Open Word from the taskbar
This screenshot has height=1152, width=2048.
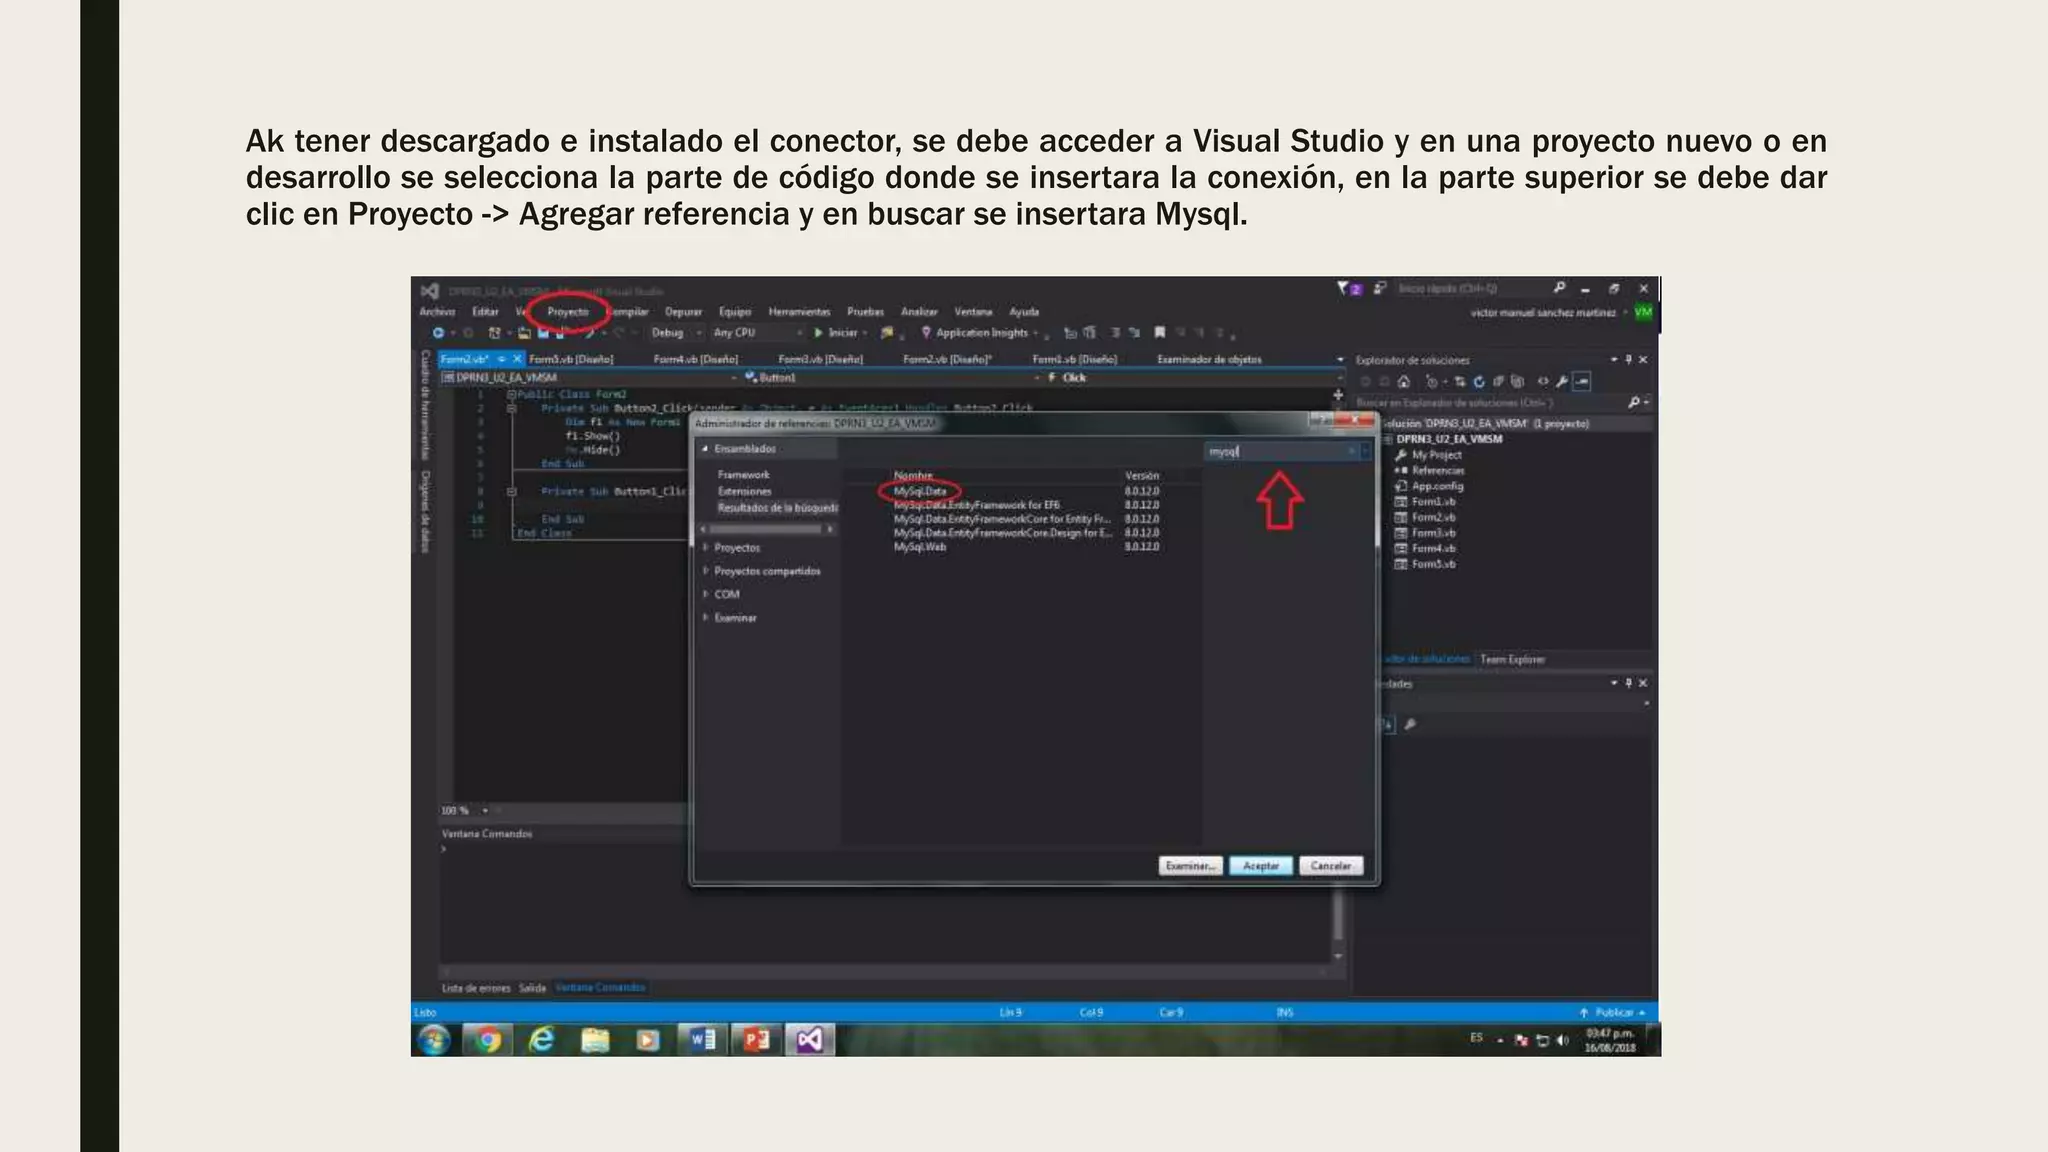point(702,1040)
